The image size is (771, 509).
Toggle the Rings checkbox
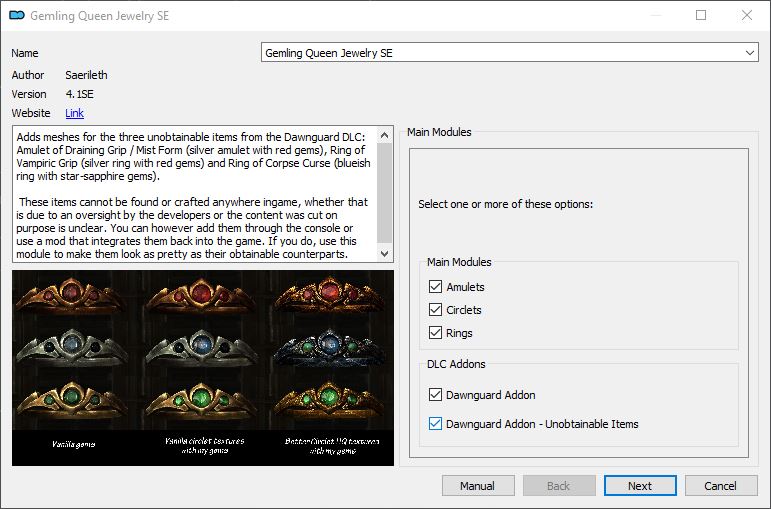pos(435,333)
